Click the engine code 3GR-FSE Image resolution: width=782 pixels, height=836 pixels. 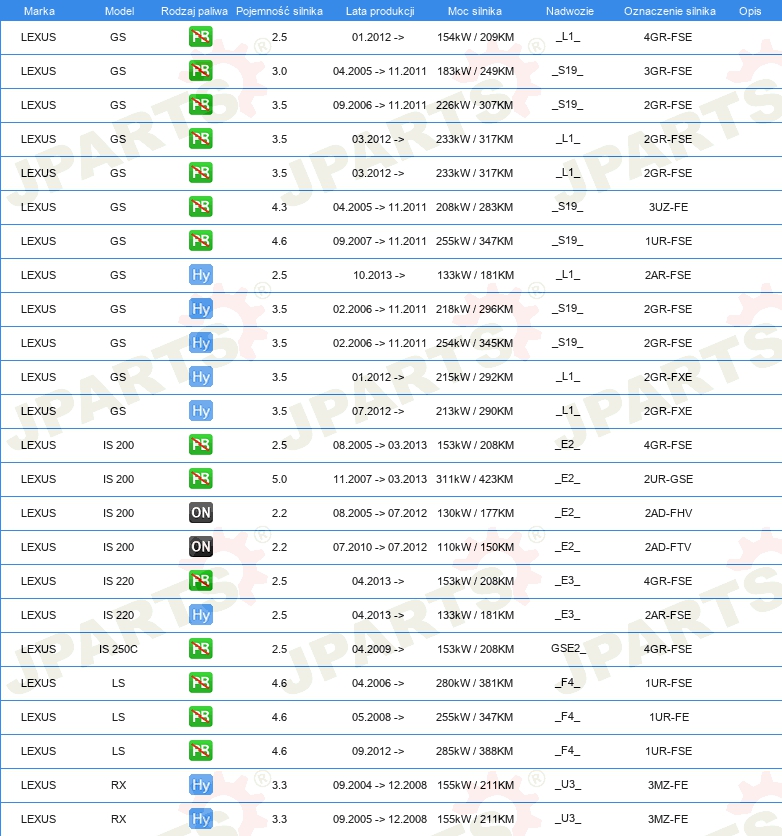[667, 71]
